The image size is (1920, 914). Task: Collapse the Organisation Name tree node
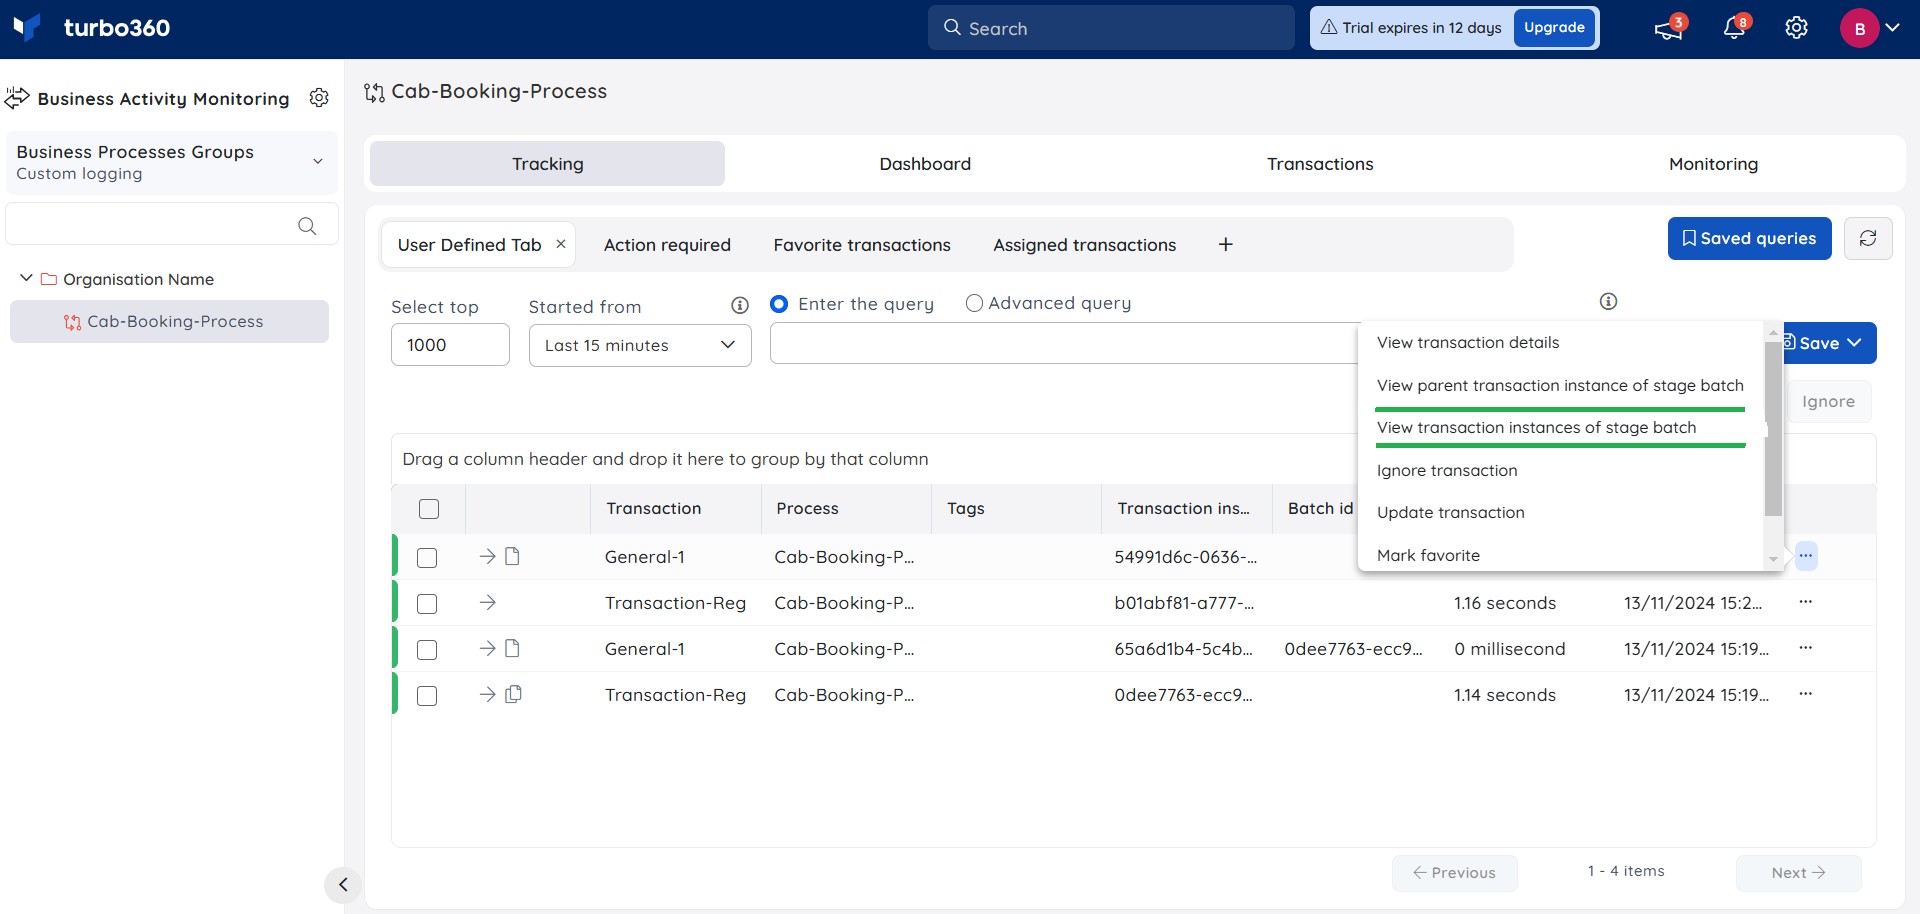(x=26, y=278)
